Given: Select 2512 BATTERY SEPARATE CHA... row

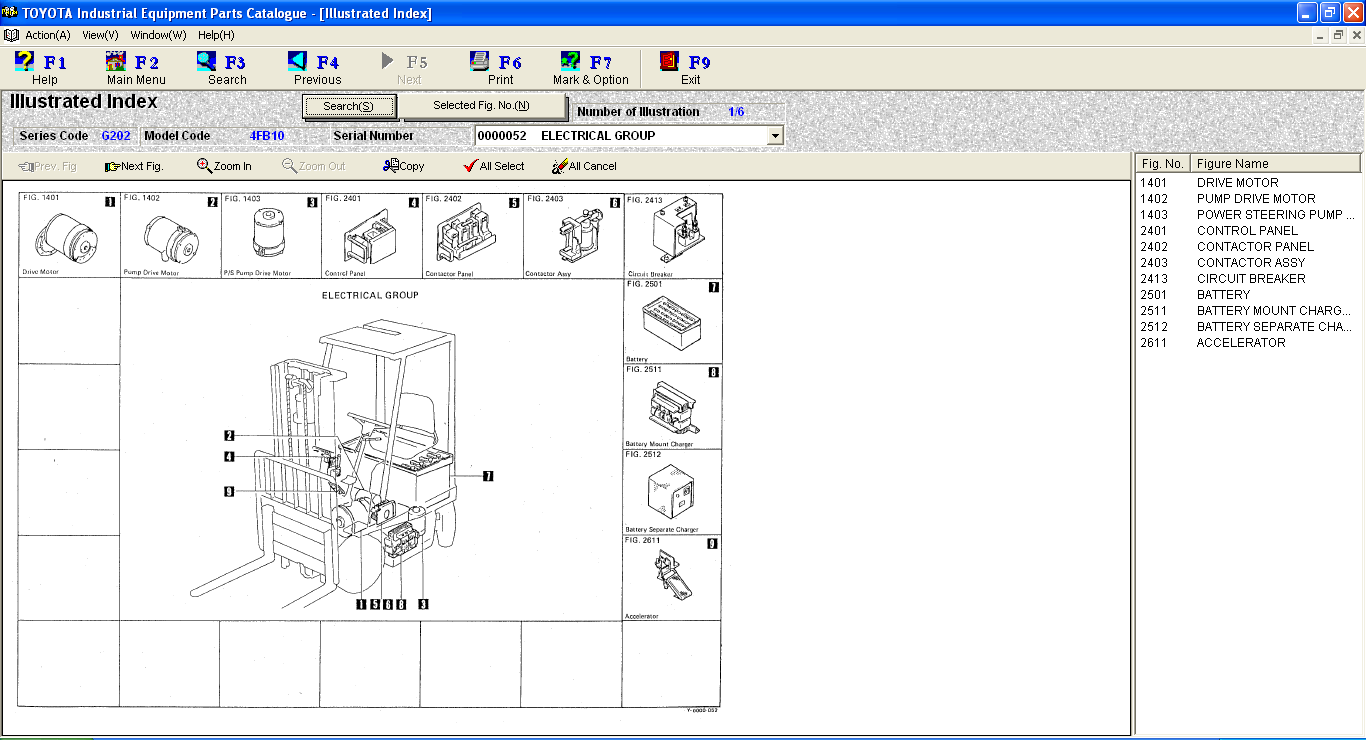Looking at the screenshot, I should pos(1248,327).
